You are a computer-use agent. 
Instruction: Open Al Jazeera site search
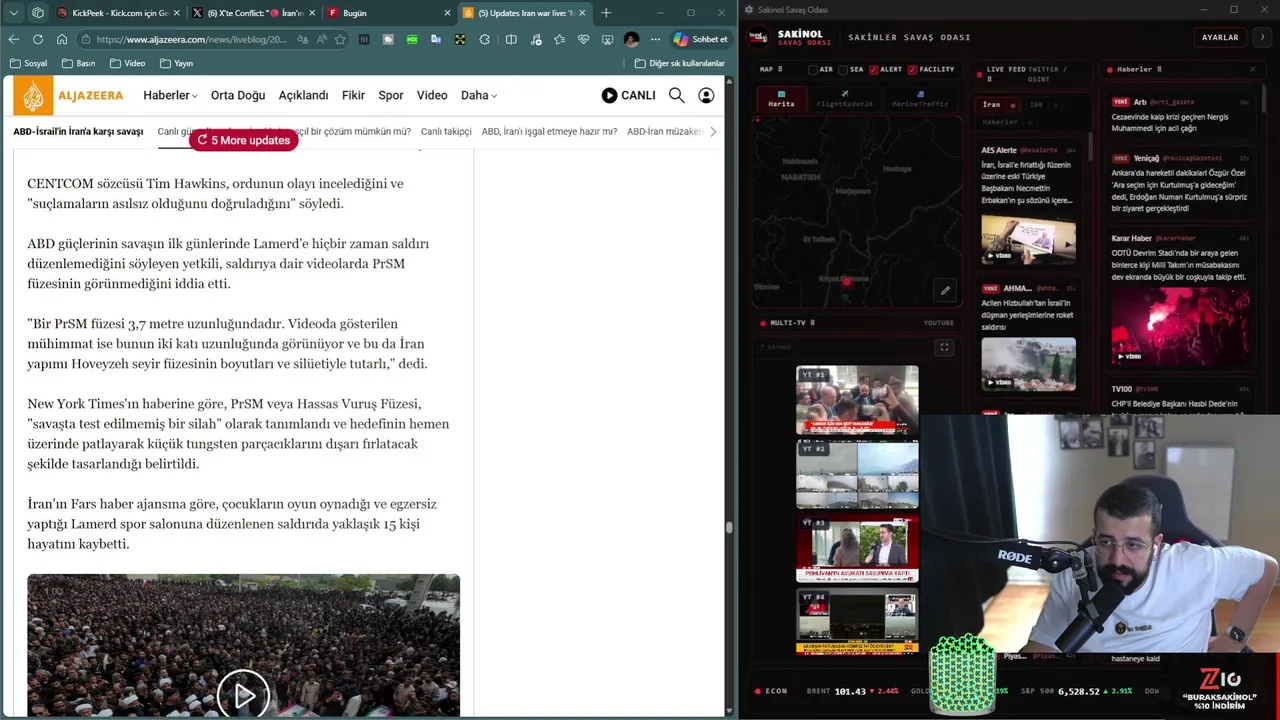click(x=677, y=95)
